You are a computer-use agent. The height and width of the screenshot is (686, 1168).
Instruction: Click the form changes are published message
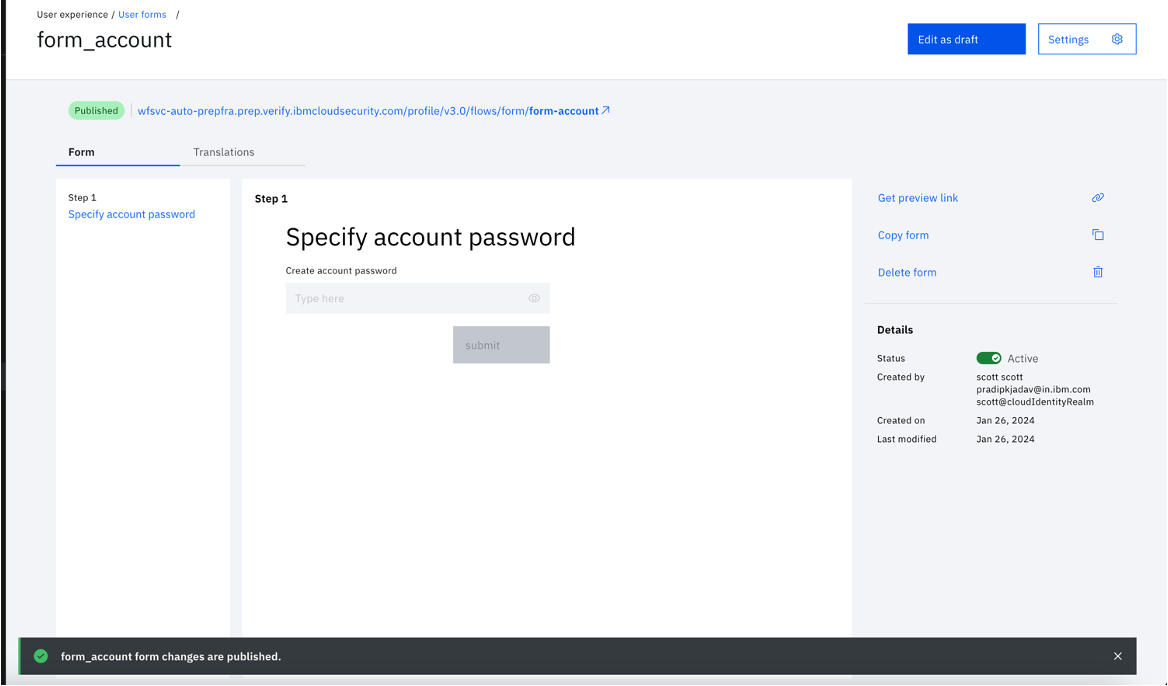point(171,656)
